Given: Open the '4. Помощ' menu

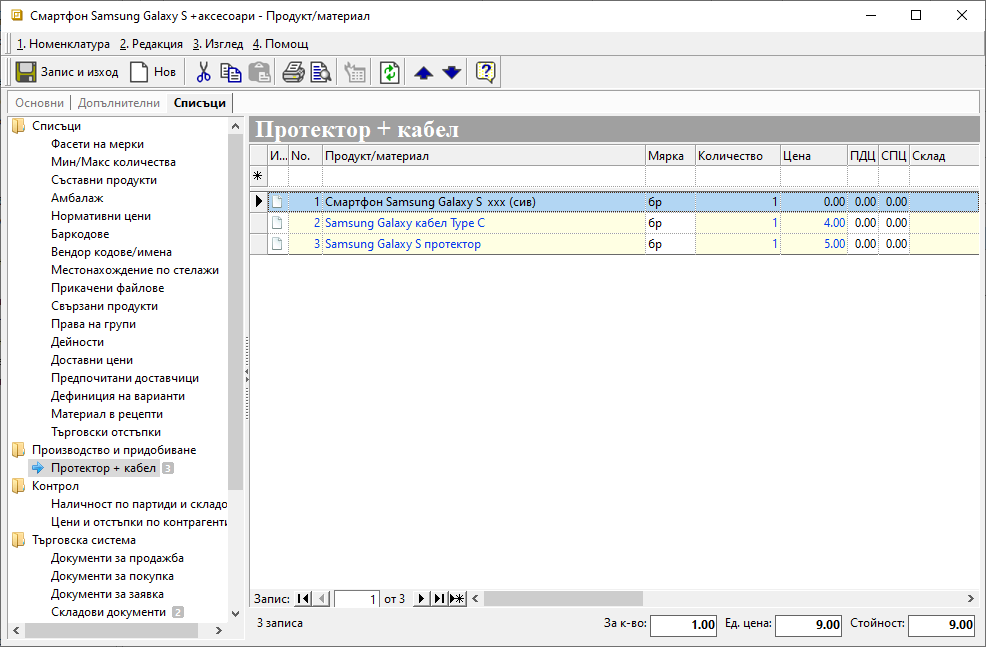Looking at the screenshot, I should click(x=280, y=44).
